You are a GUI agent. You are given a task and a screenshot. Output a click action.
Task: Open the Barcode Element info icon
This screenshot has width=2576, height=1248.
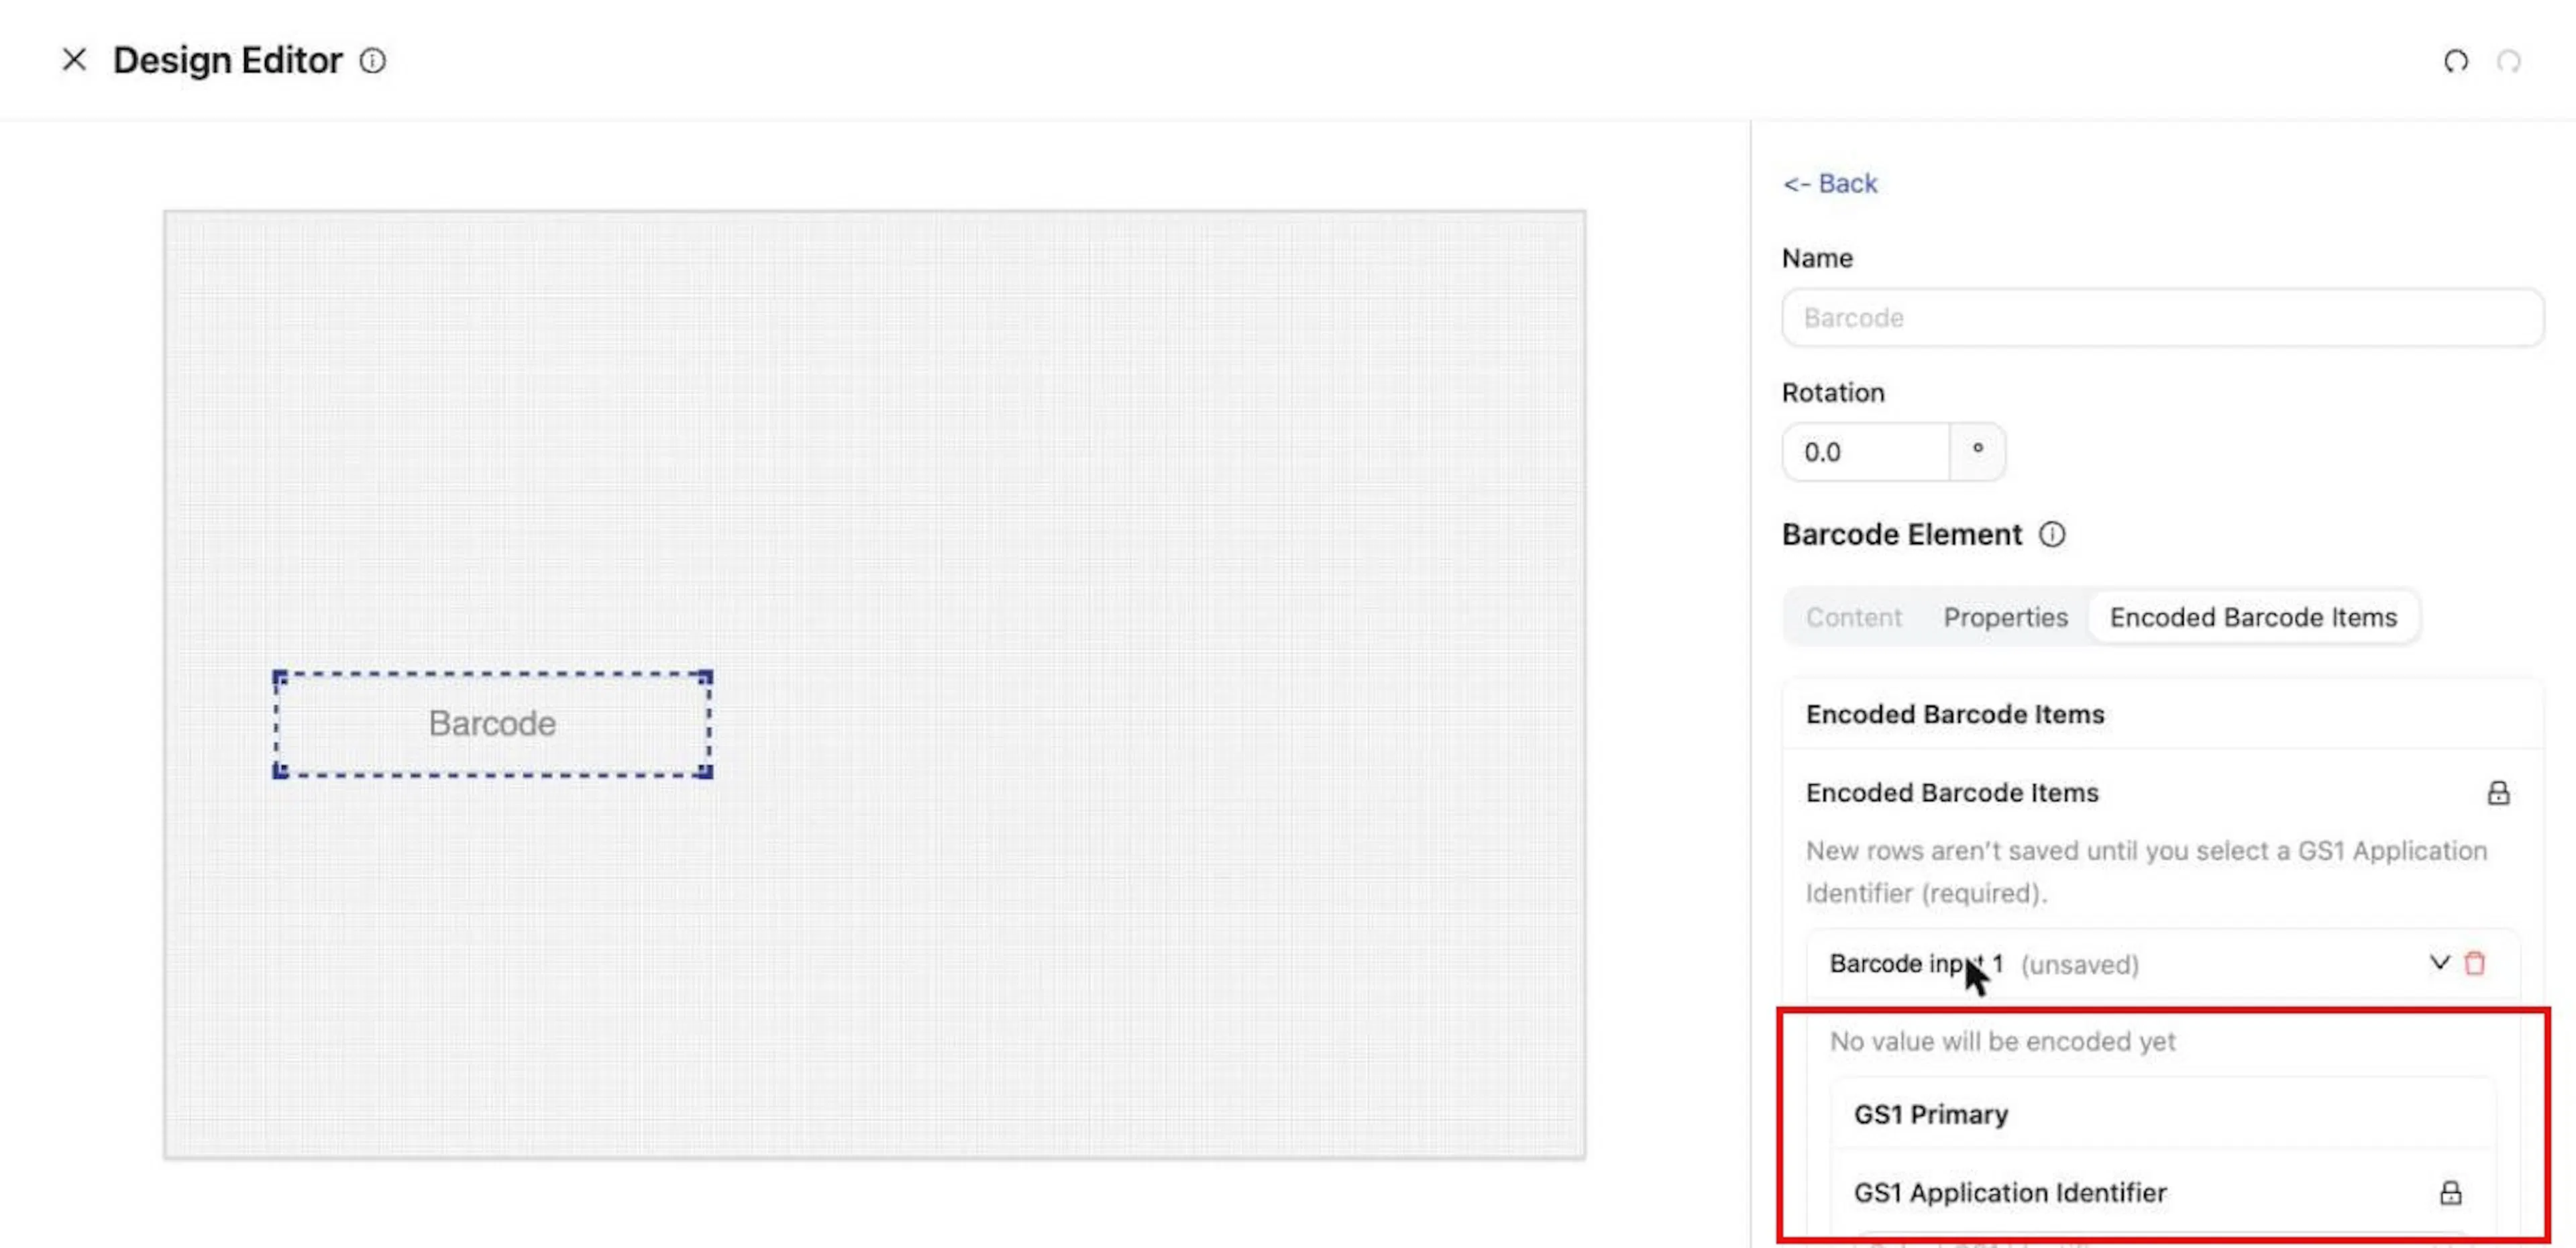coord(2052,535)
